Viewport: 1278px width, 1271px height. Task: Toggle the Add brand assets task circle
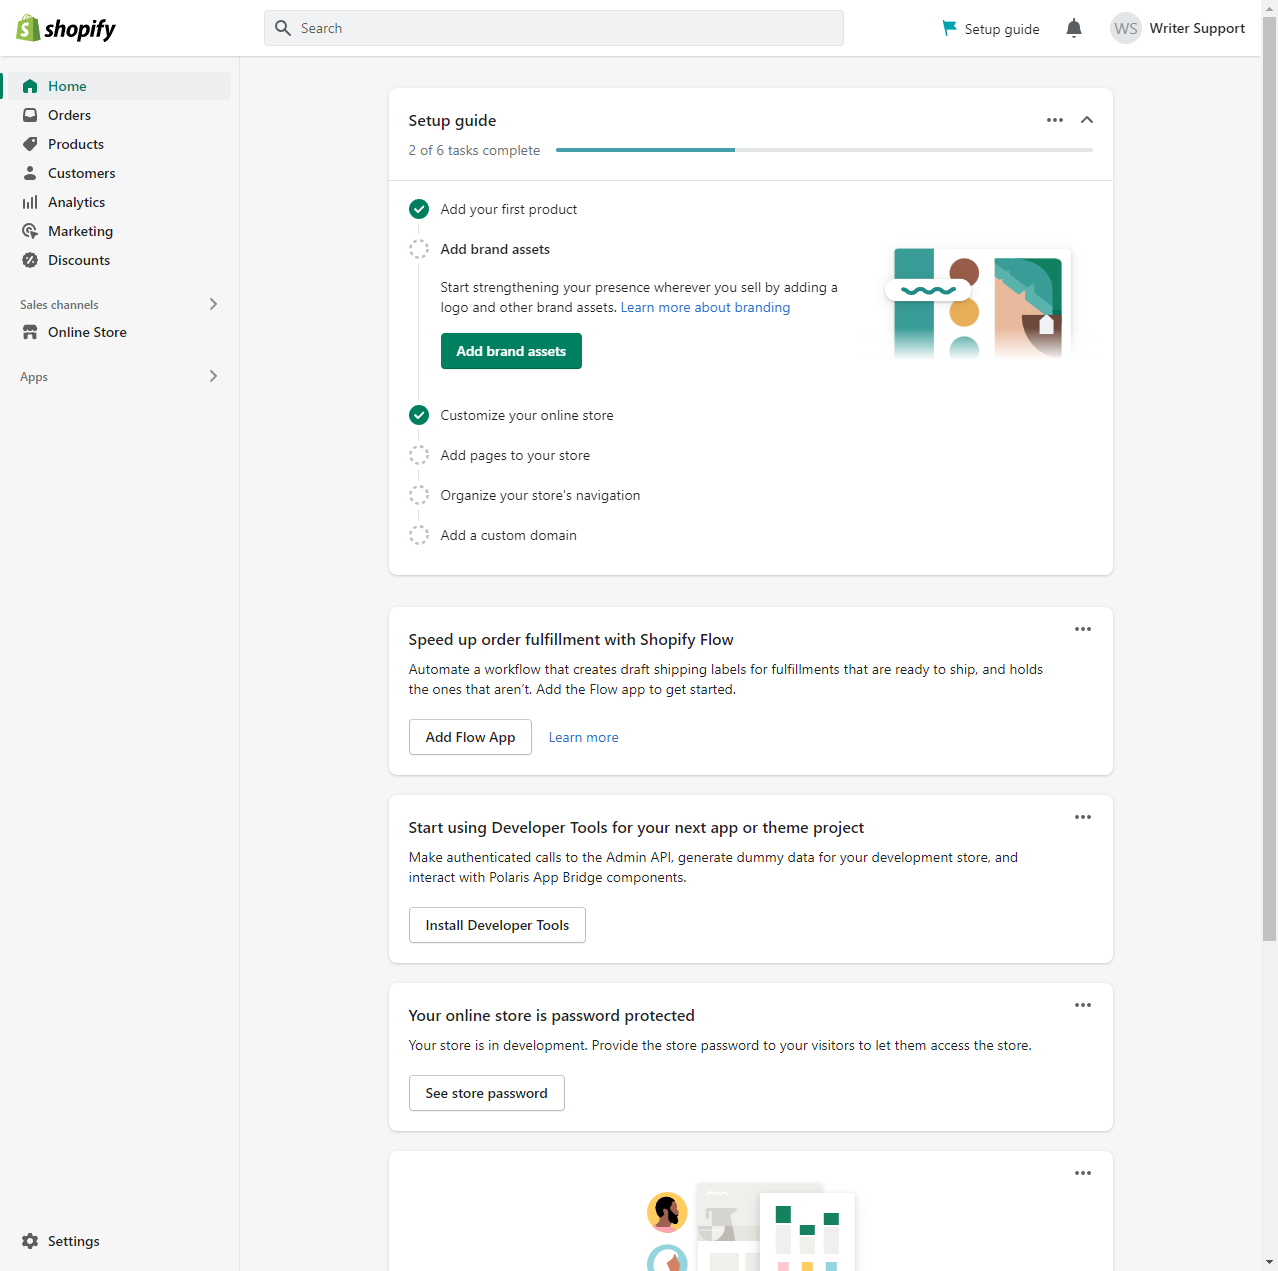pos(419,249)
